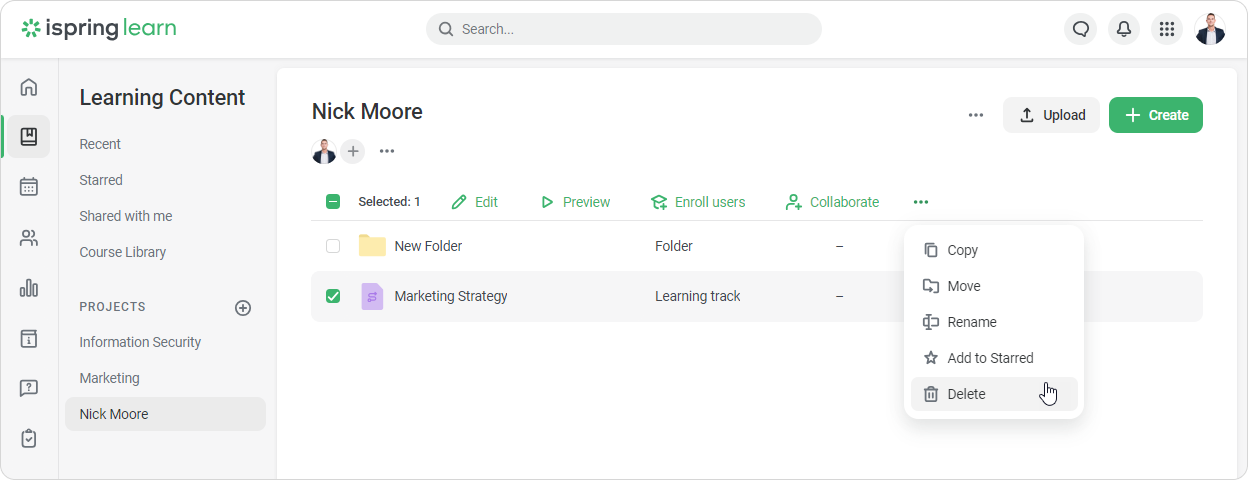Click the add project plus icon
The height and width of the screenshot is (480, 1248).
243,308
